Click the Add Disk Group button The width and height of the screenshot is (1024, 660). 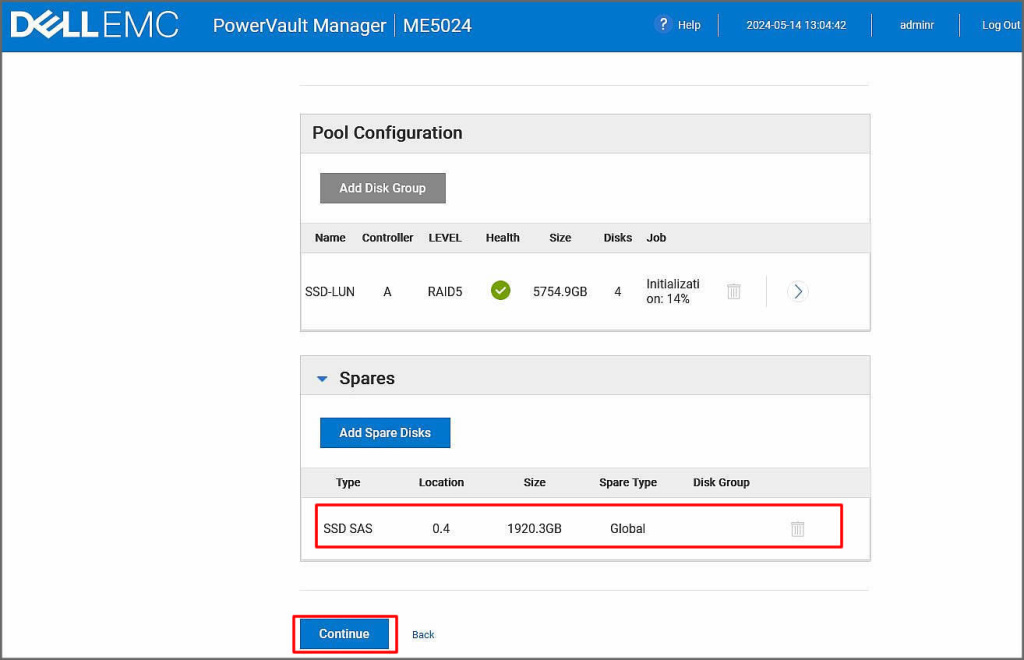pyautogui.click(x=382, y=188)
